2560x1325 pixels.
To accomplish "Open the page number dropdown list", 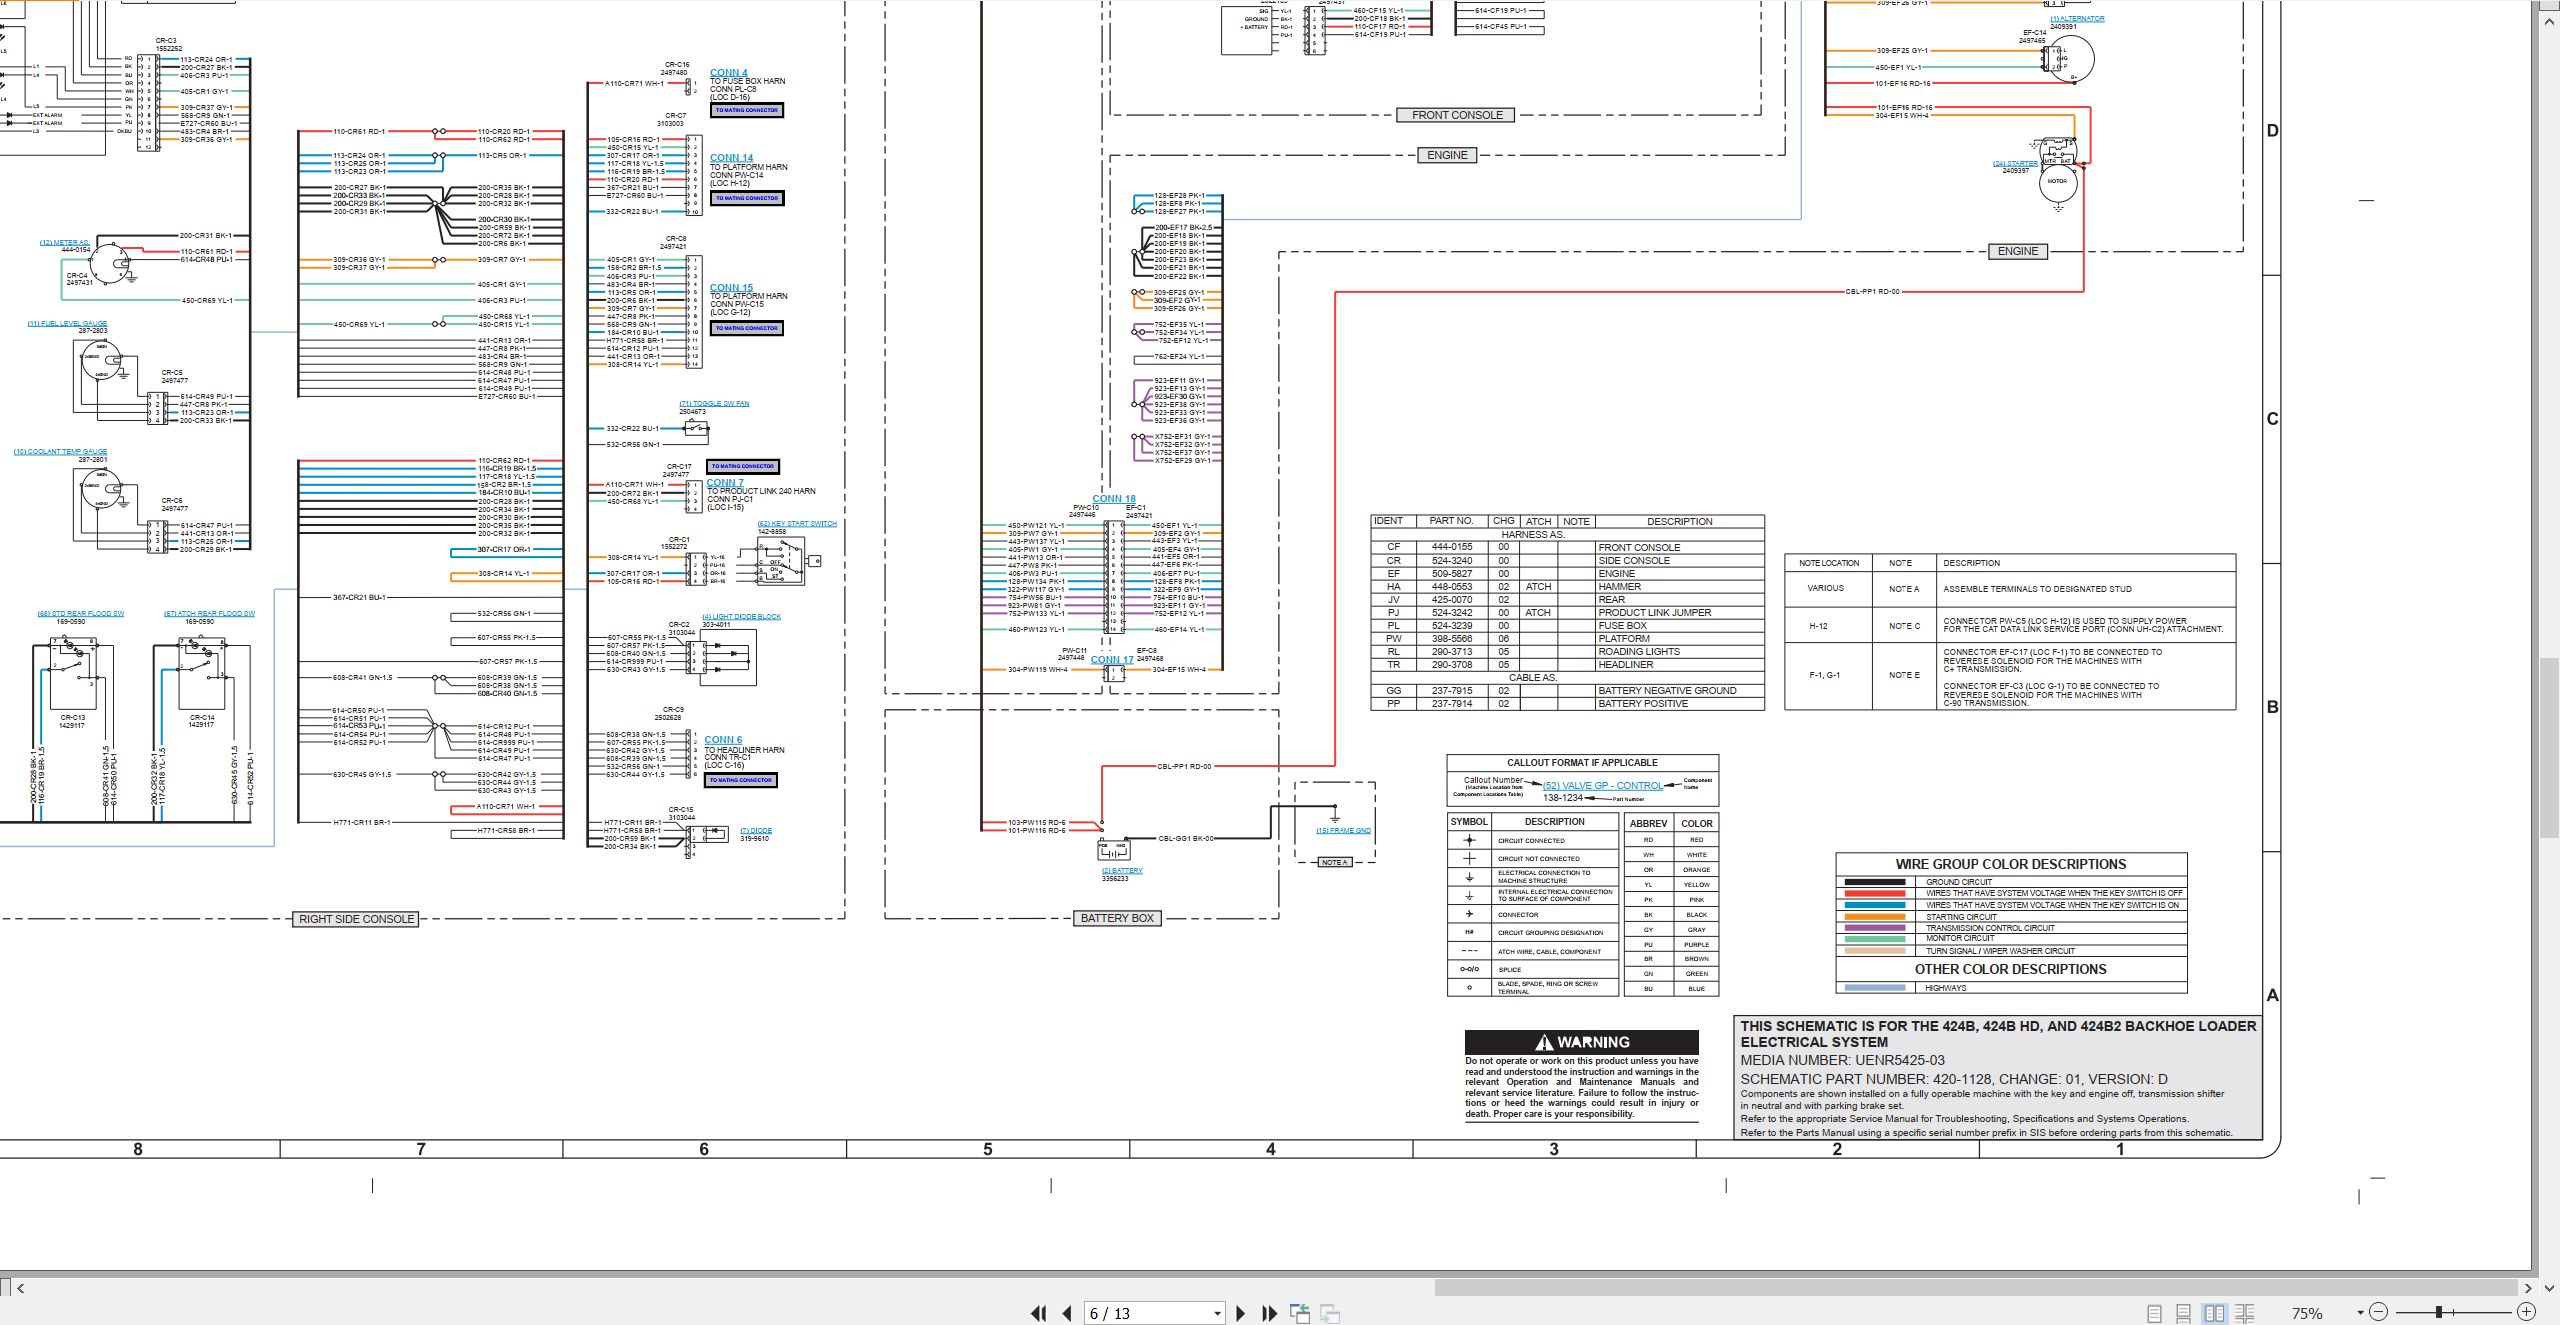I will tap(1217, 1313).
